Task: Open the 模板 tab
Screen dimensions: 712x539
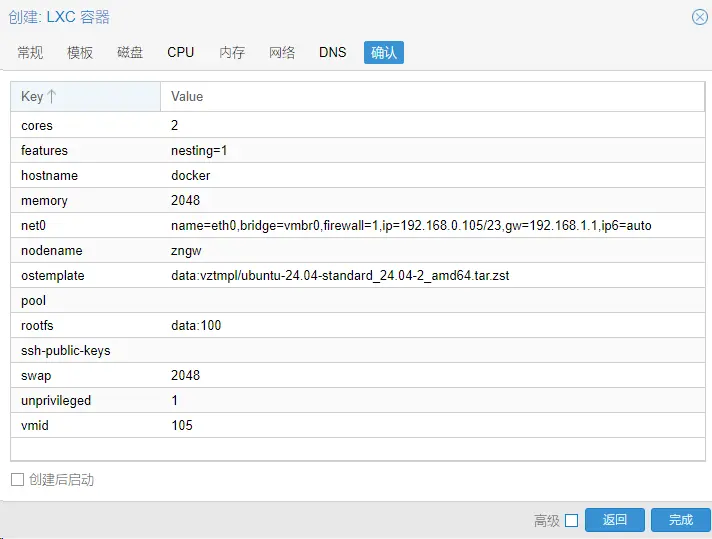Action: coord(80,52)
